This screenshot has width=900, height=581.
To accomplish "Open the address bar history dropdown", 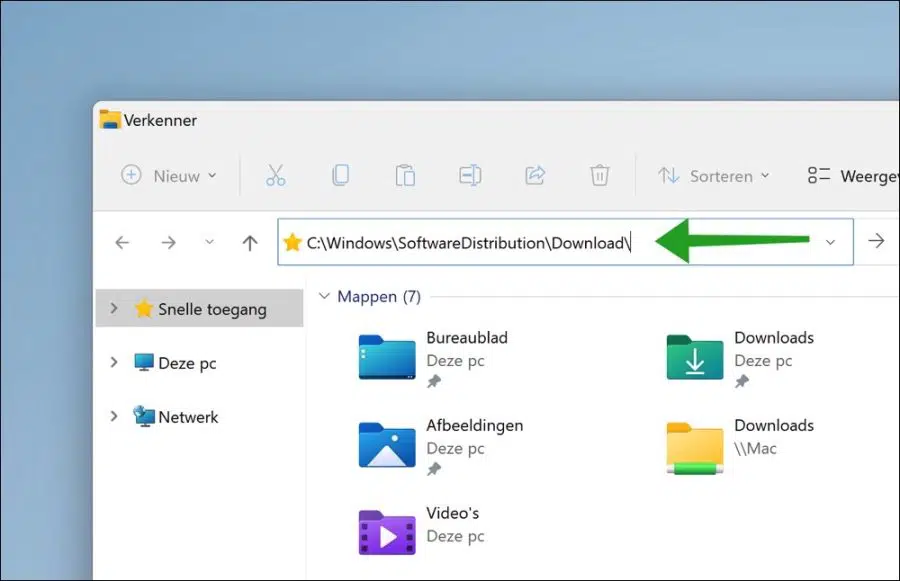I will (830, 242).
